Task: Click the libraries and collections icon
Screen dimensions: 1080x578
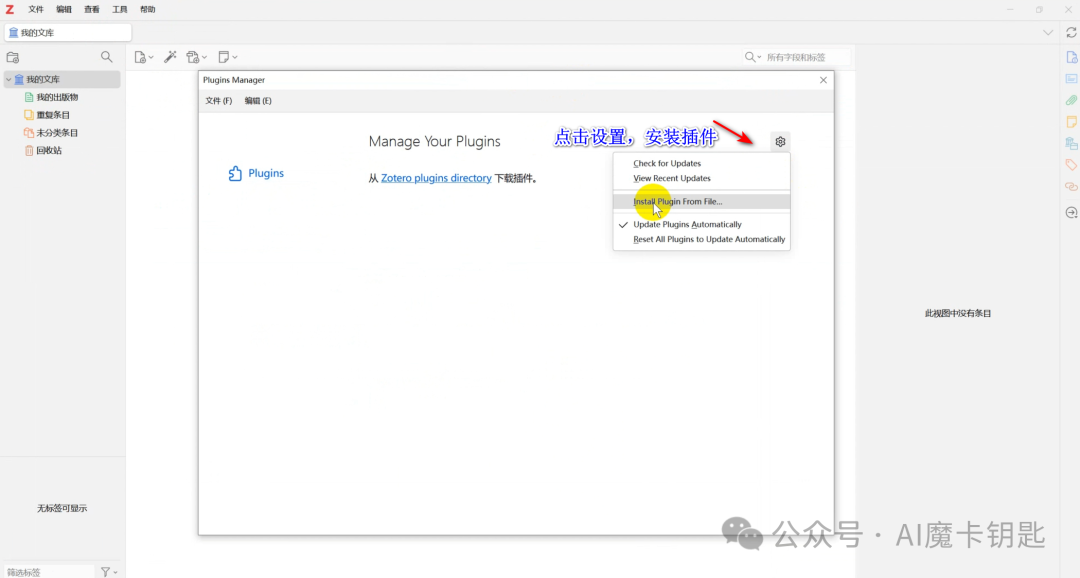Action: pos(1071,143)
